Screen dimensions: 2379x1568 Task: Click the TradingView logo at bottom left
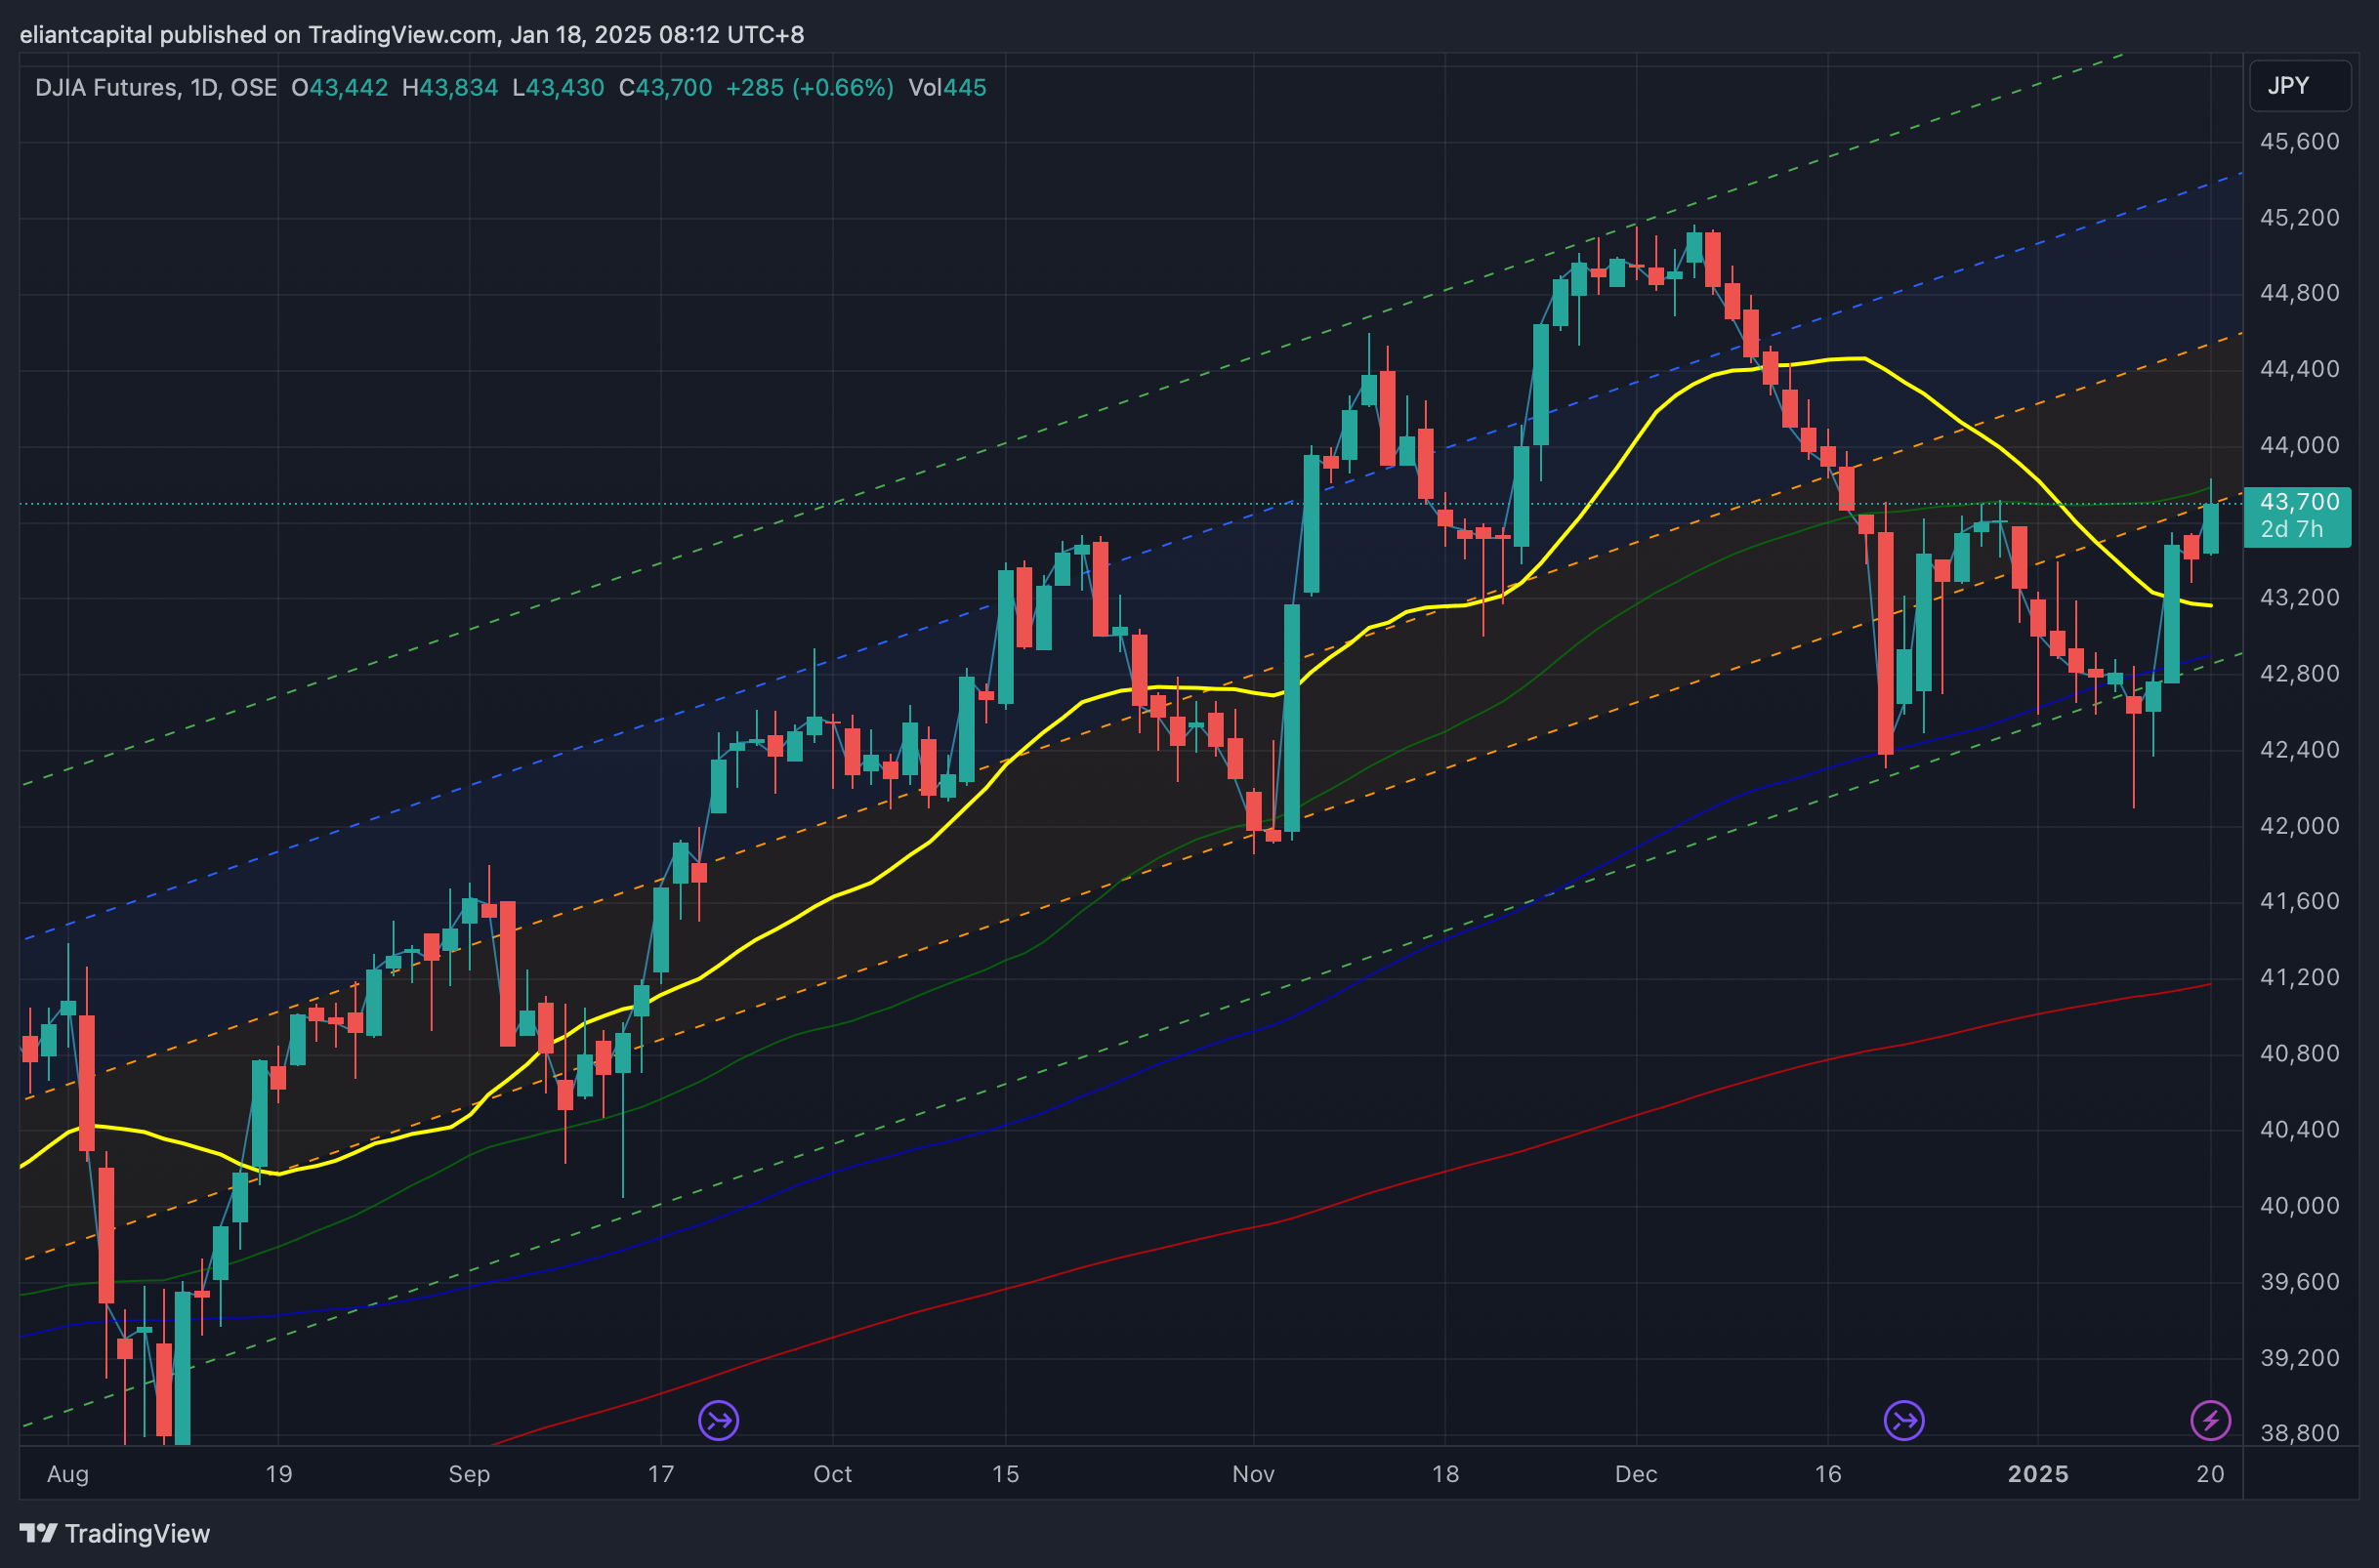pos(115,1534)
